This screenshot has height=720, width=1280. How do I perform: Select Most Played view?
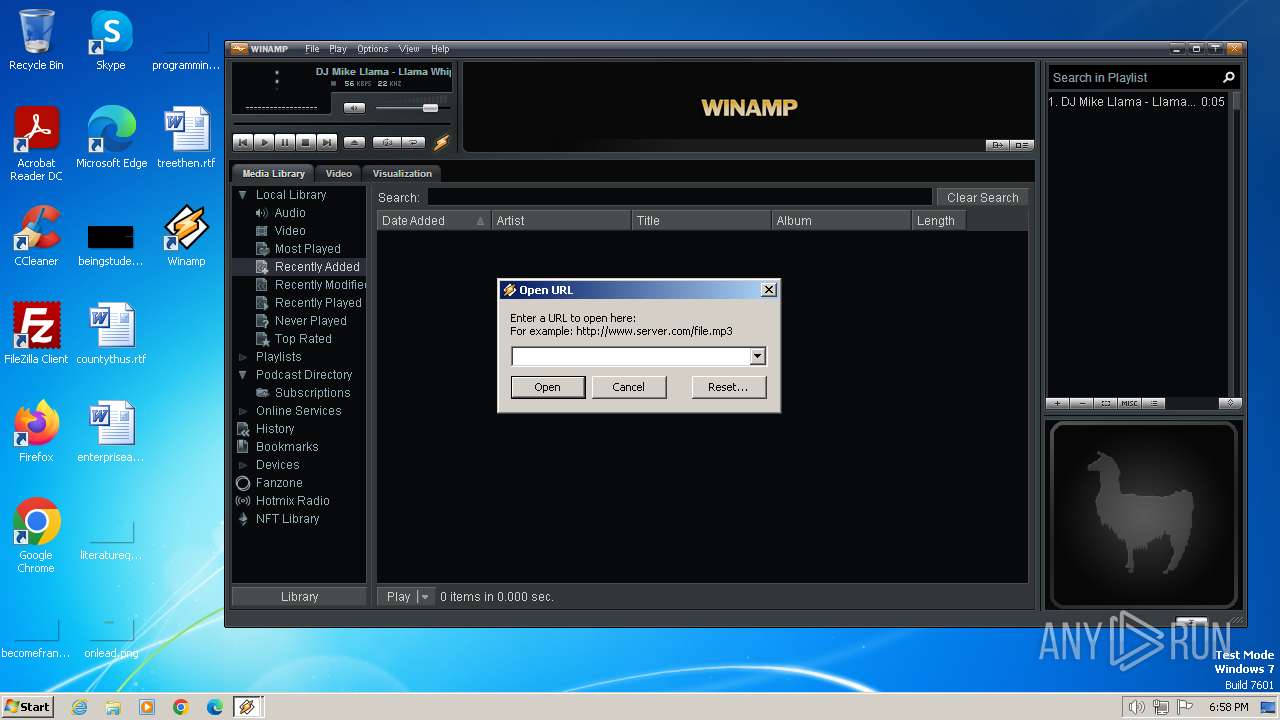coord(307,249)
